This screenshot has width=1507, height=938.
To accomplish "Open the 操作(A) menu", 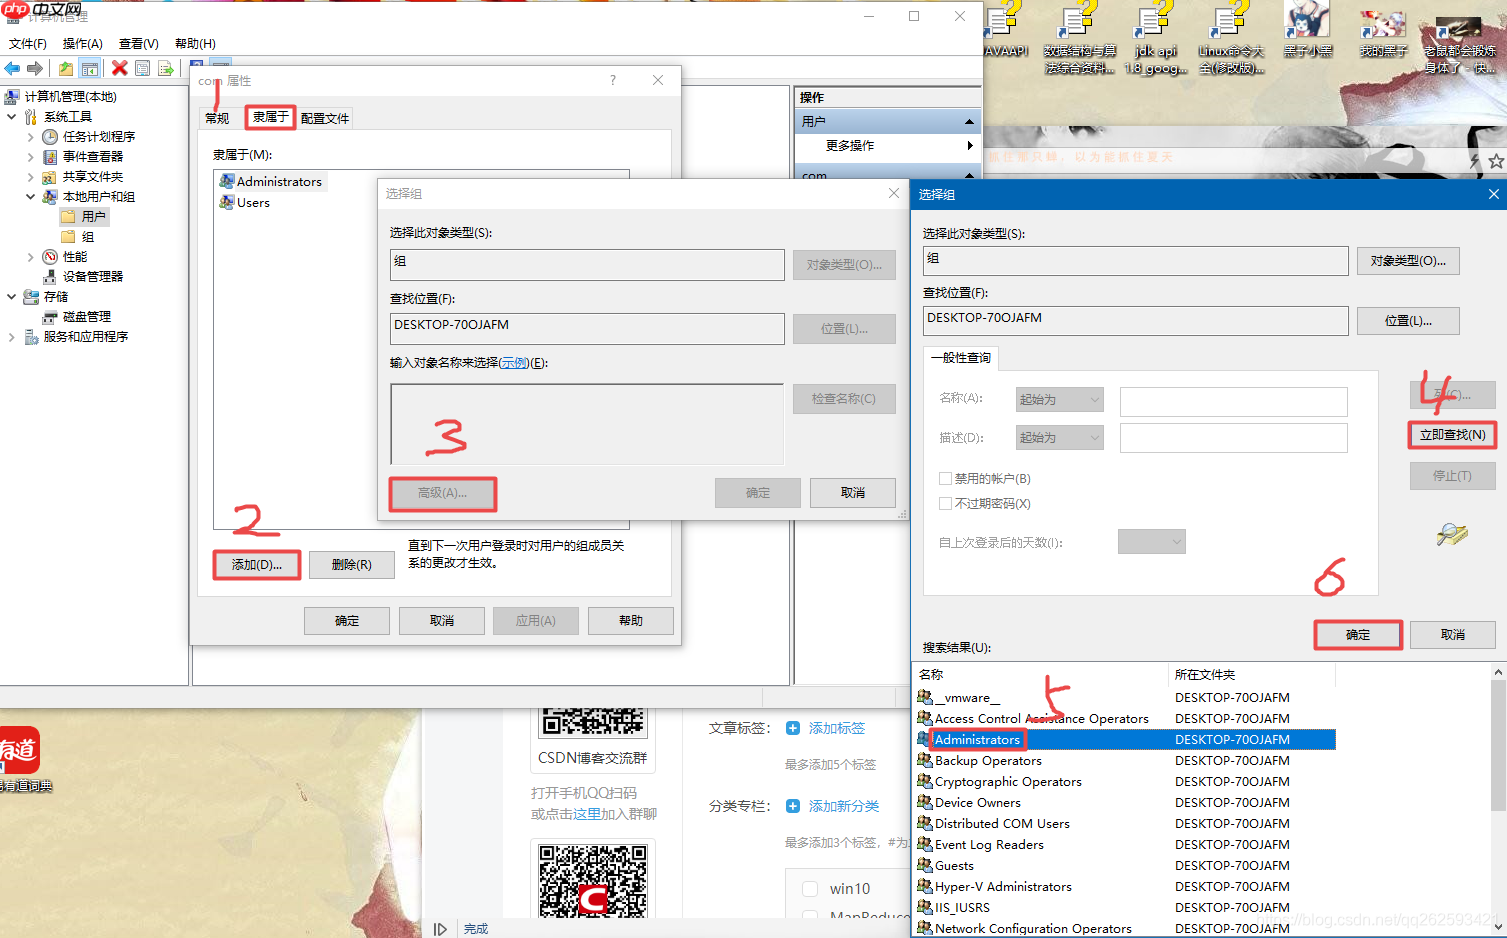I will click(x=82, y=44).
